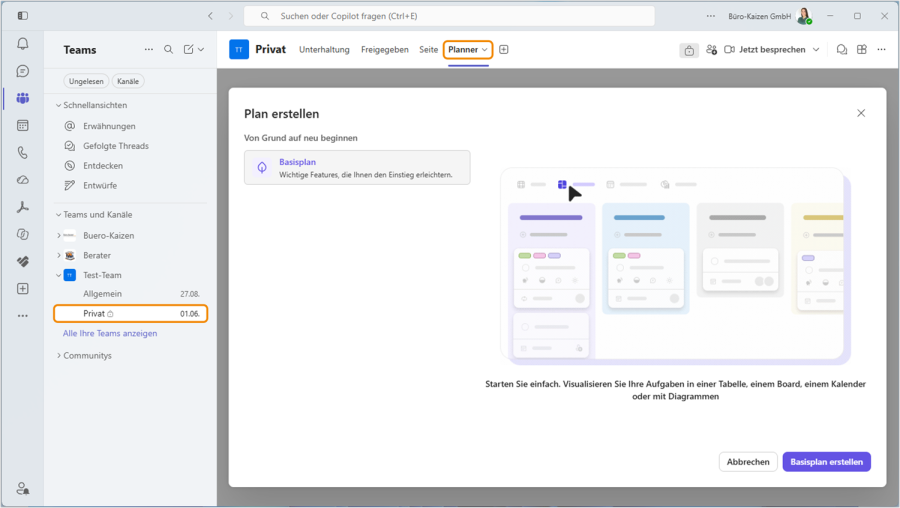Click the Test-Team team name
Image resolution: width=900 pixels, height=508 pixels.
click(102, 276)
